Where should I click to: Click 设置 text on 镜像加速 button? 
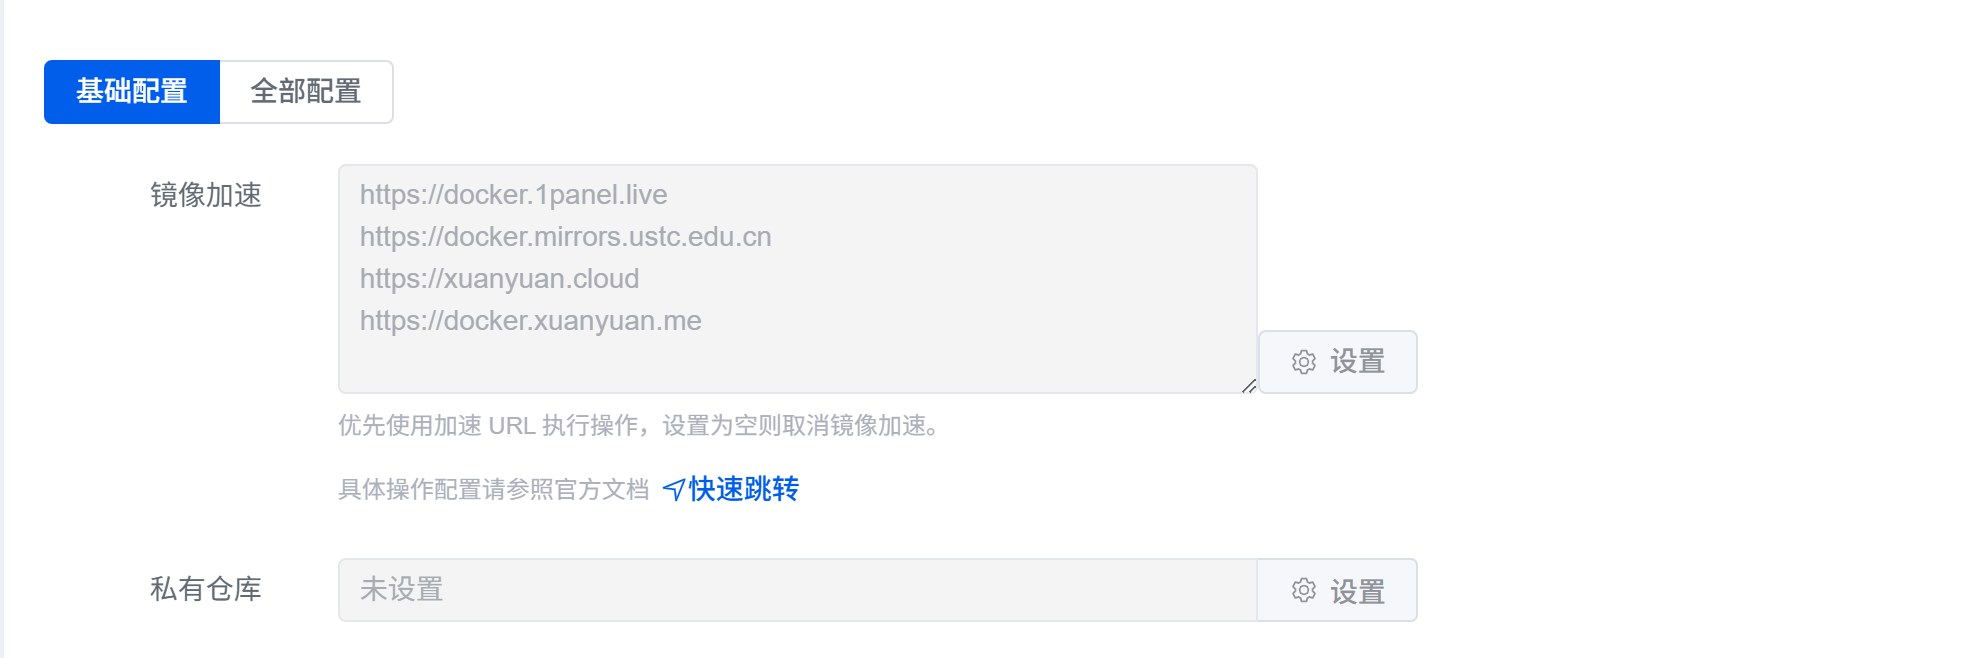(1357, 362)
